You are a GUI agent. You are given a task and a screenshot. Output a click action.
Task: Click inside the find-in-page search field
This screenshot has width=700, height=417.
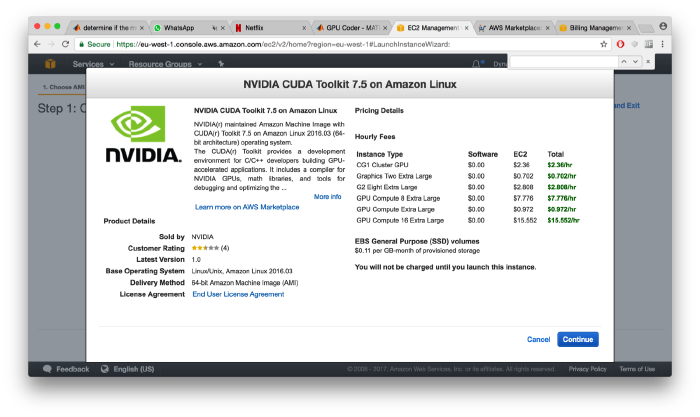pyautogui.click(x=563, y=62)
